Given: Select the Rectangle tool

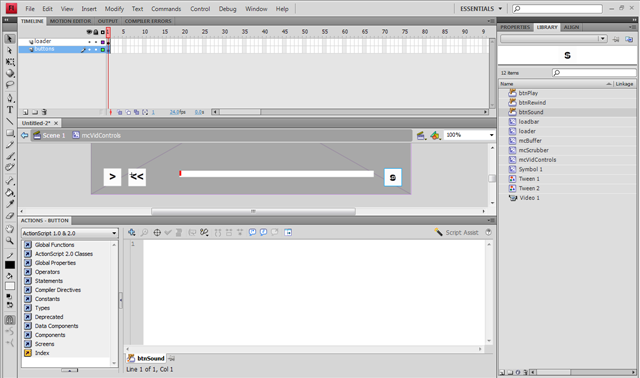Looking at the screenshot, I should pyautogui.click(x=10, y=133).
